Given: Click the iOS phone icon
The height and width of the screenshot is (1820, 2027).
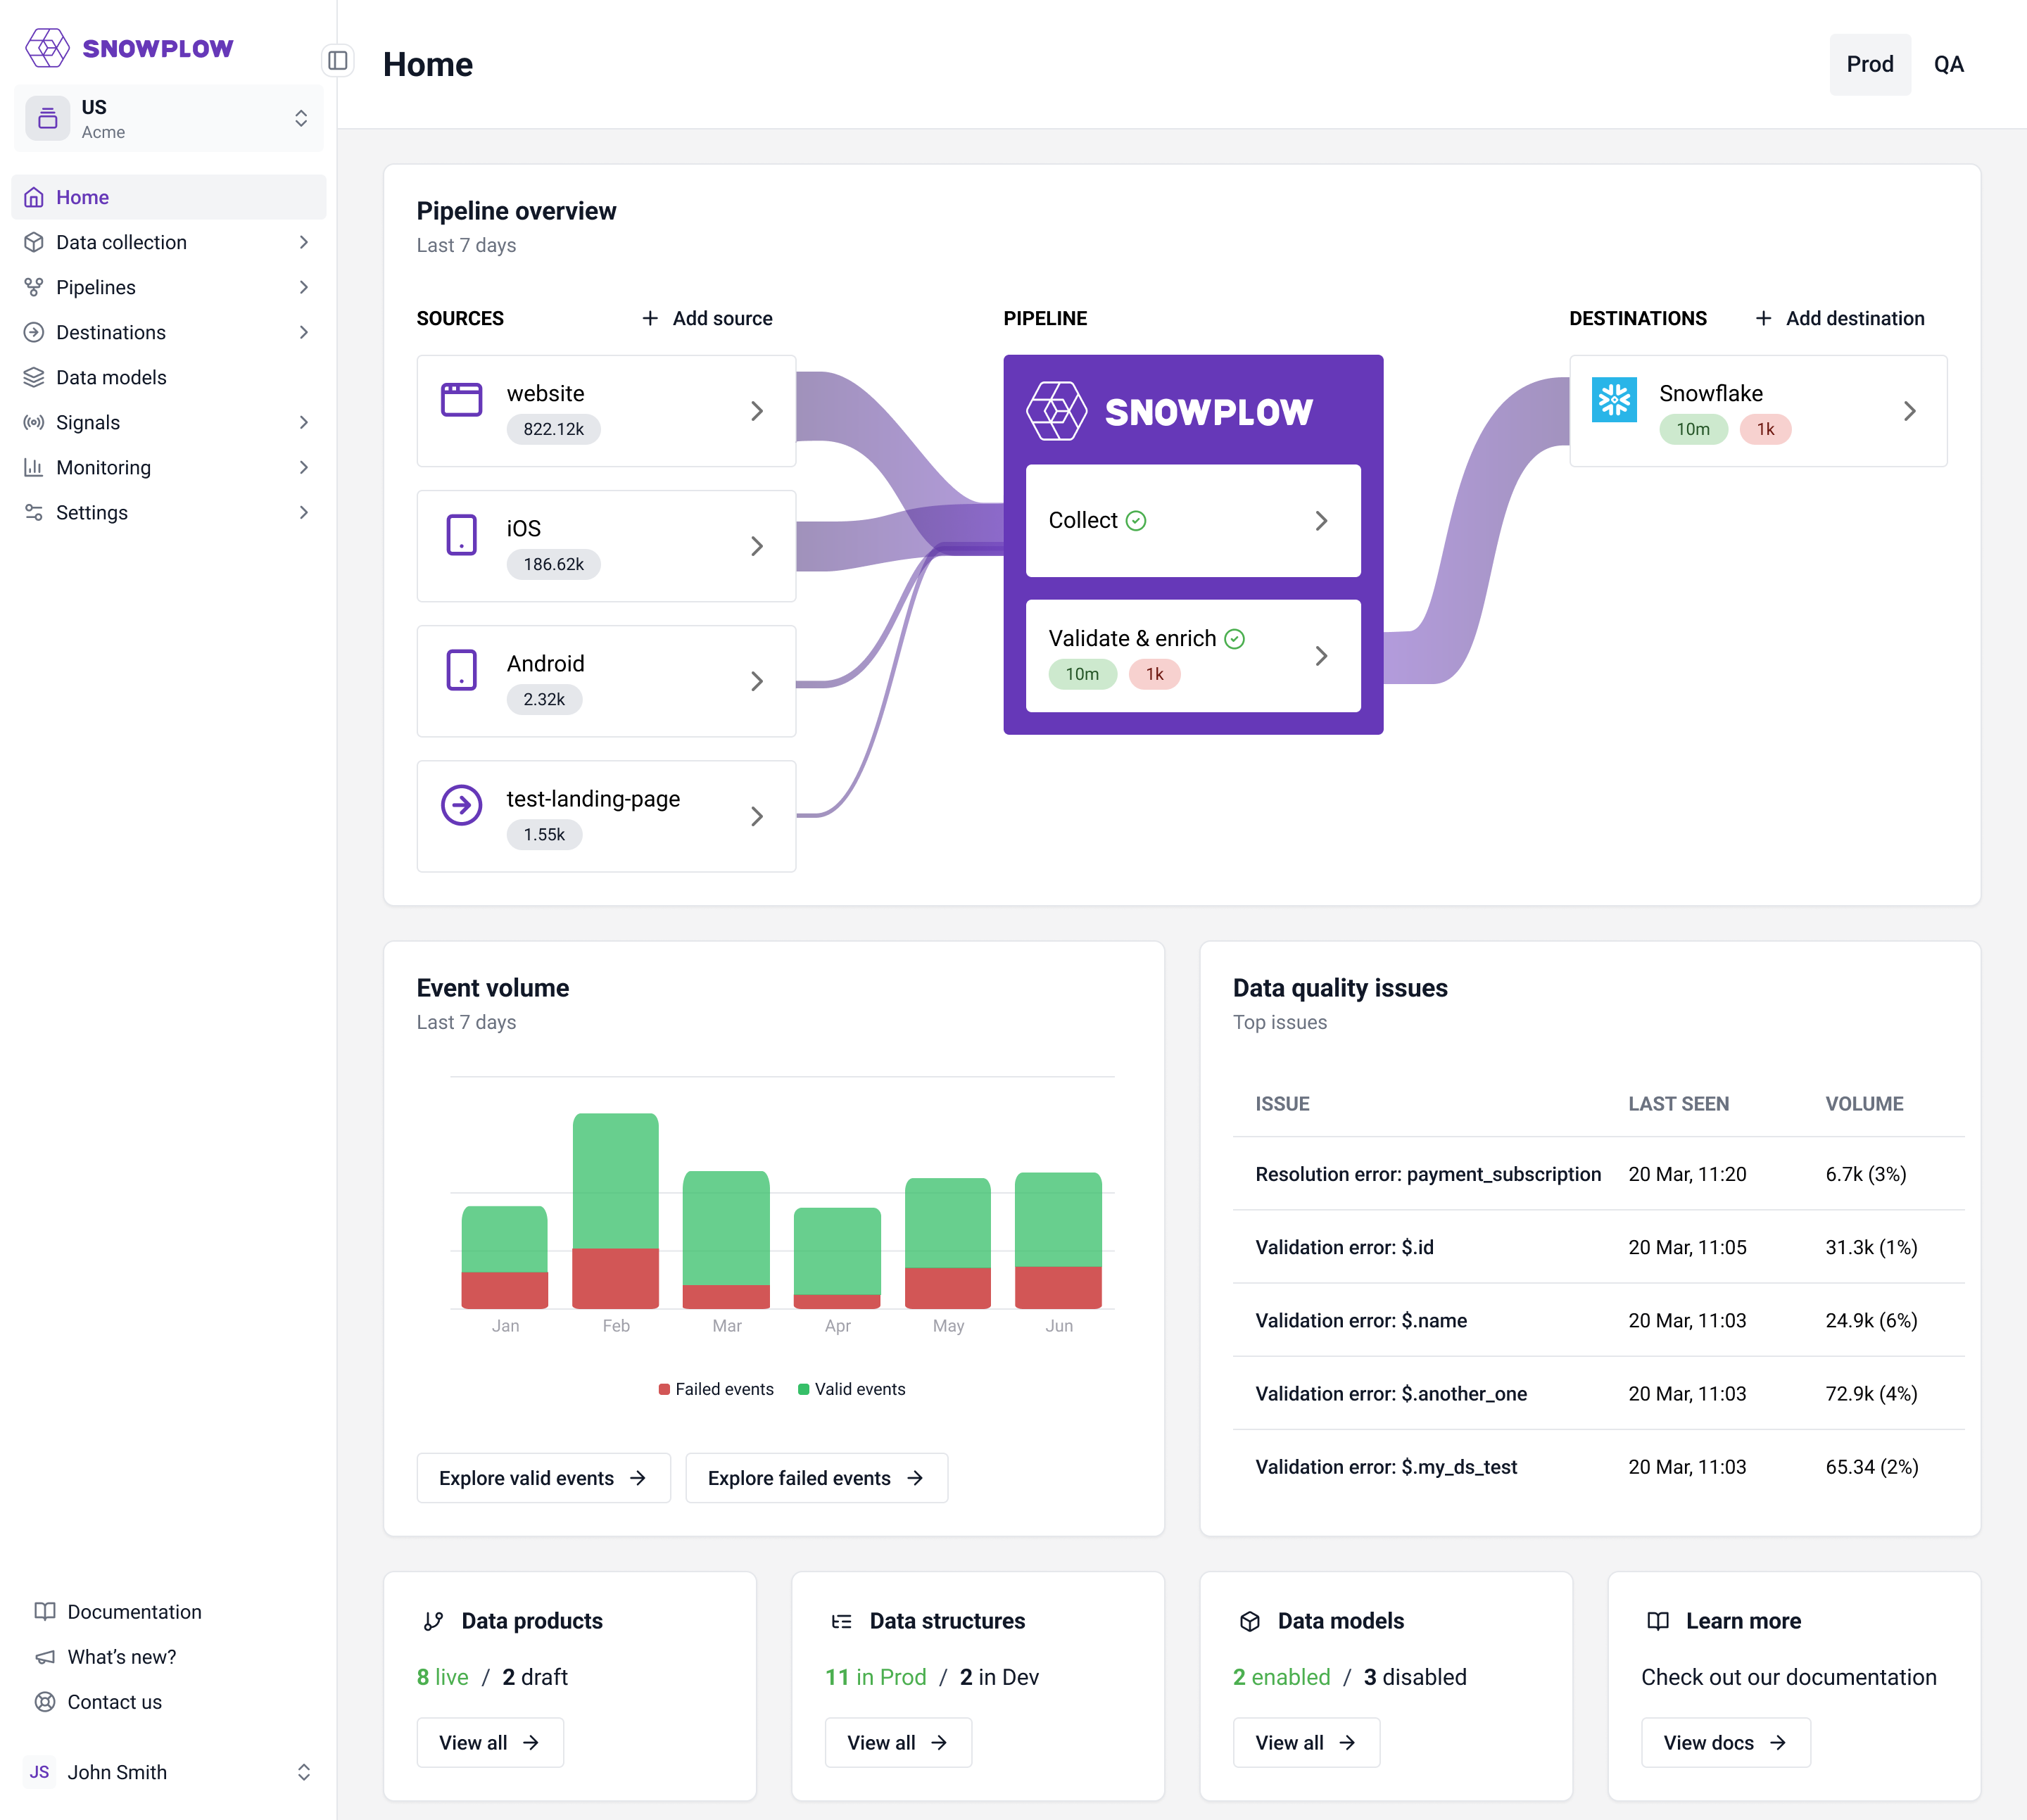Looking at the screenshot, I should point(462,535).
